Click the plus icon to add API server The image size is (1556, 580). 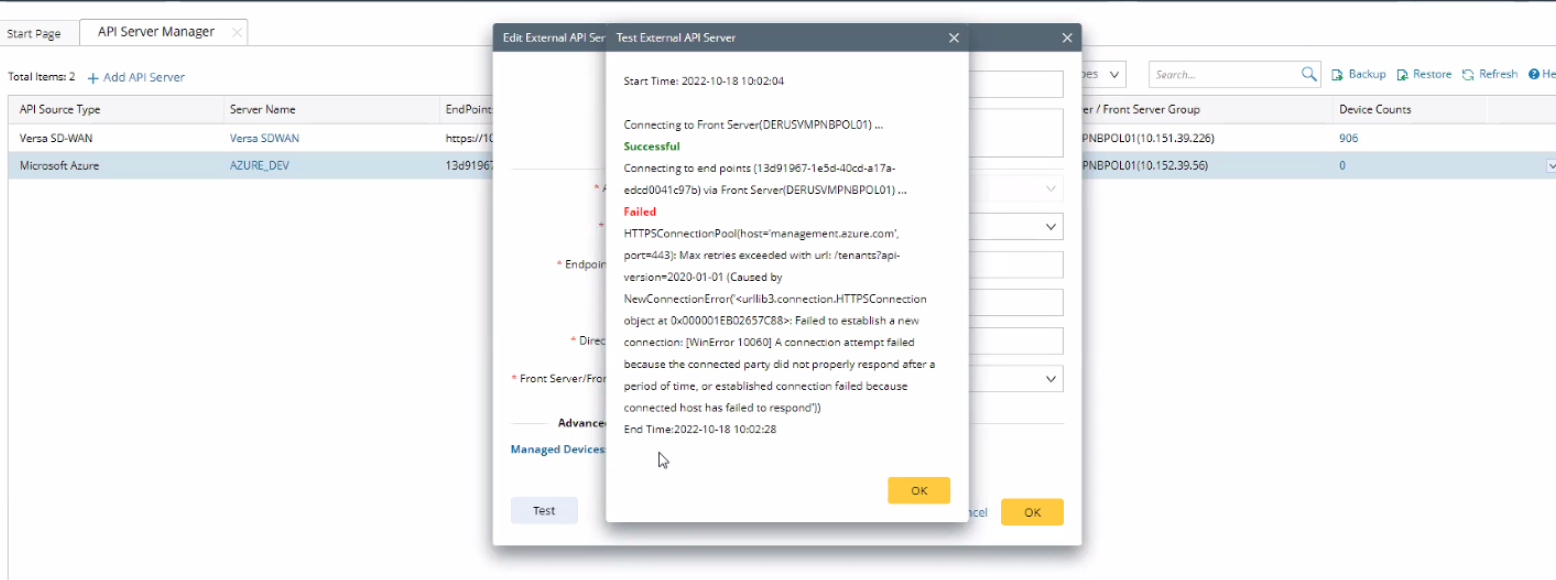tap(93, 78)
